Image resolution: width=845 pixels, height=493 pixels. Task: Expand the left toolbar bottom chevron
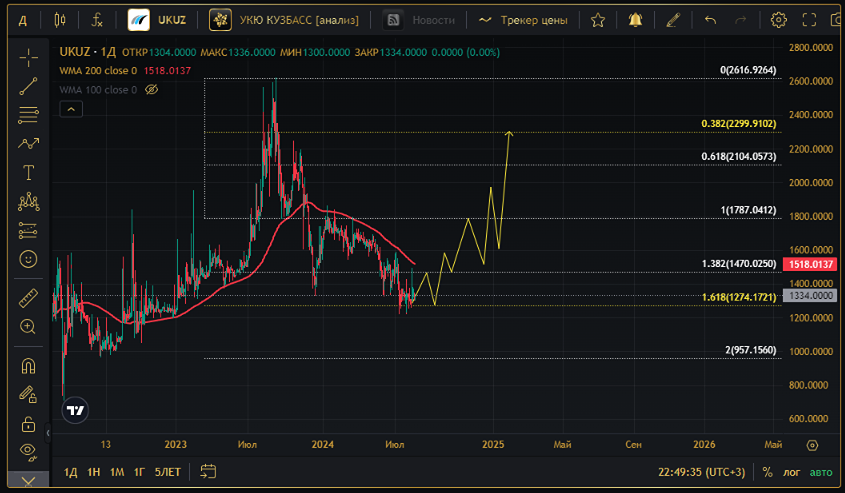(x=28, y=481)
